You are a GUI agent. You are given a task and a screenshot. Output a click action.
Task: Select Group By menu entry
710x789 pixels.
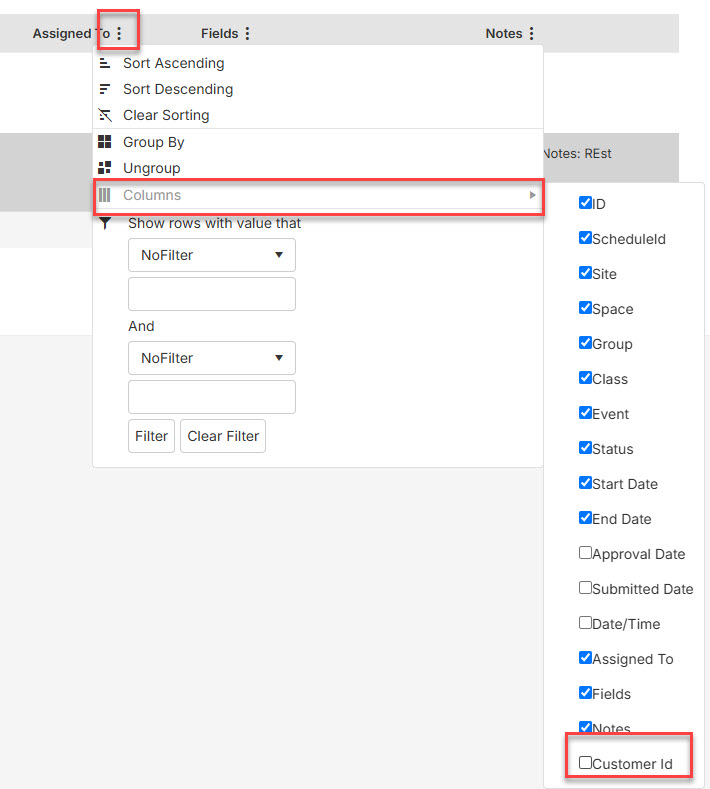[318, 142]
